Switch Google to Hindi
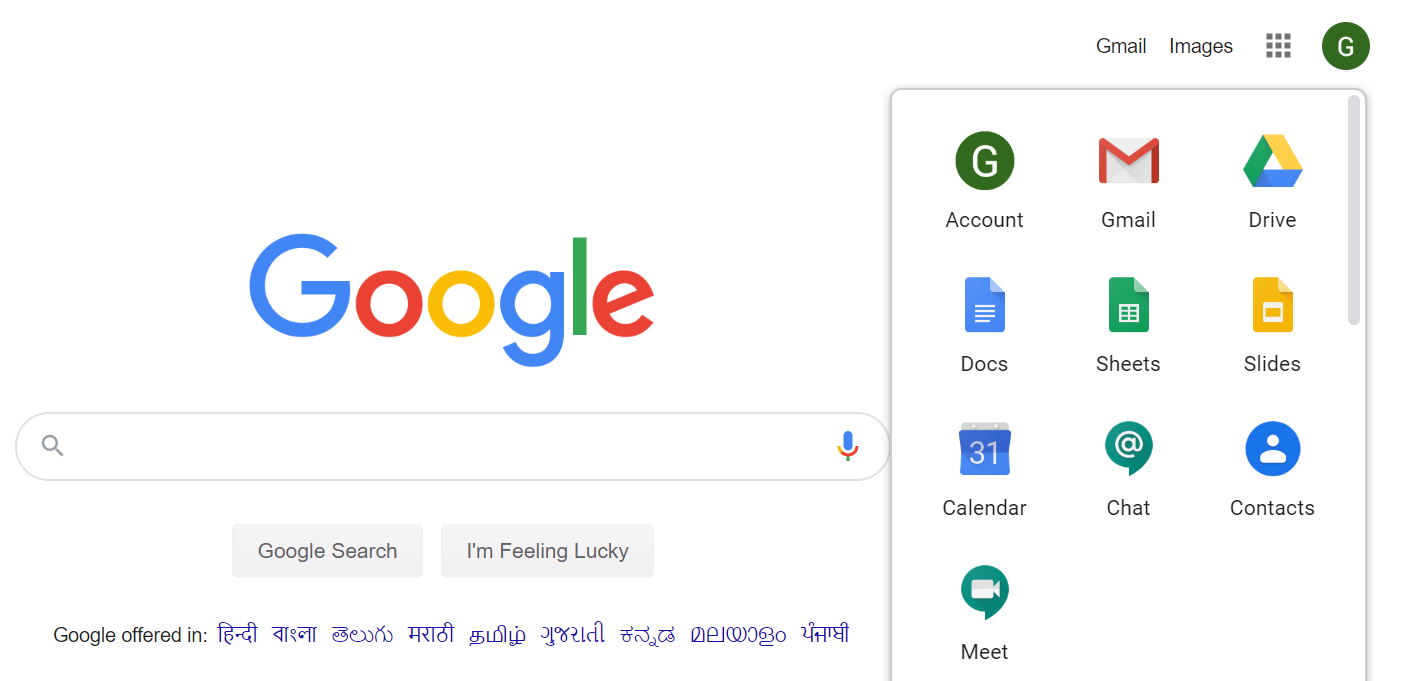Screen dimensions: 1403x681 pos(236,634)
